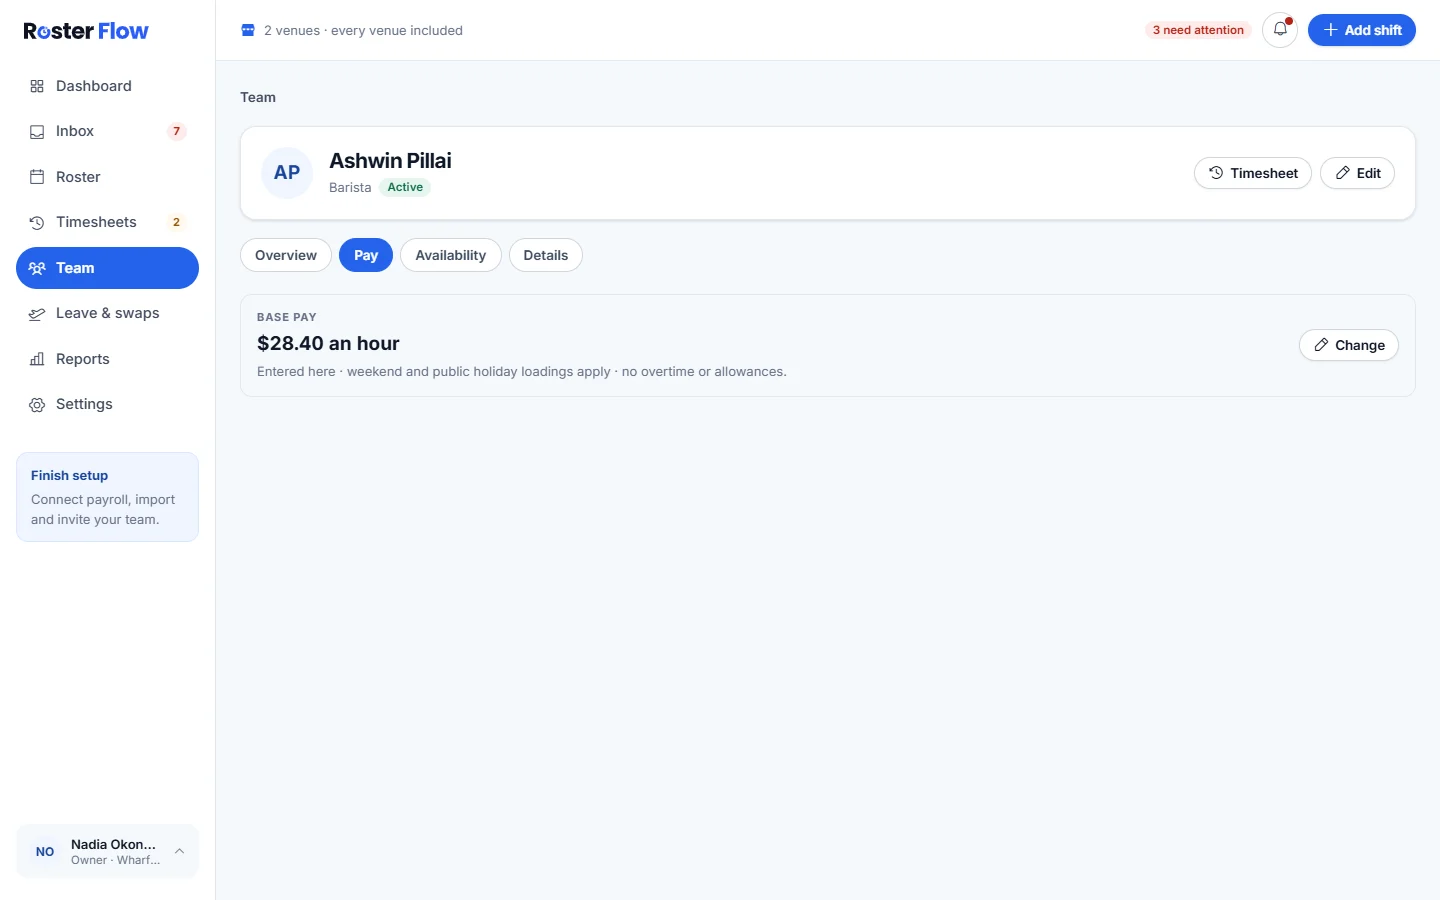Open the Finish setup card
Image resolution: width=1440 pixels, height=900 pixels.
(107, 497)
